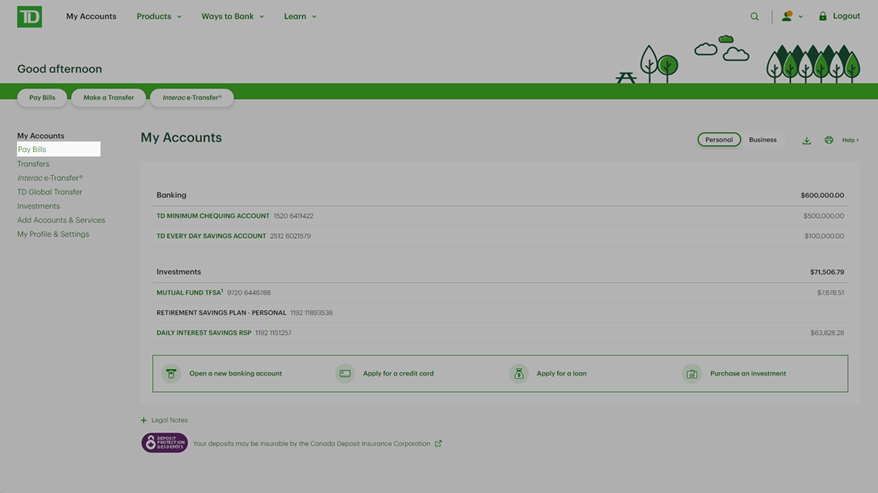Open Add Accounts & Services
Image resolution: width=878 pixels, height=493 pixels.
(x=61, y=220)
